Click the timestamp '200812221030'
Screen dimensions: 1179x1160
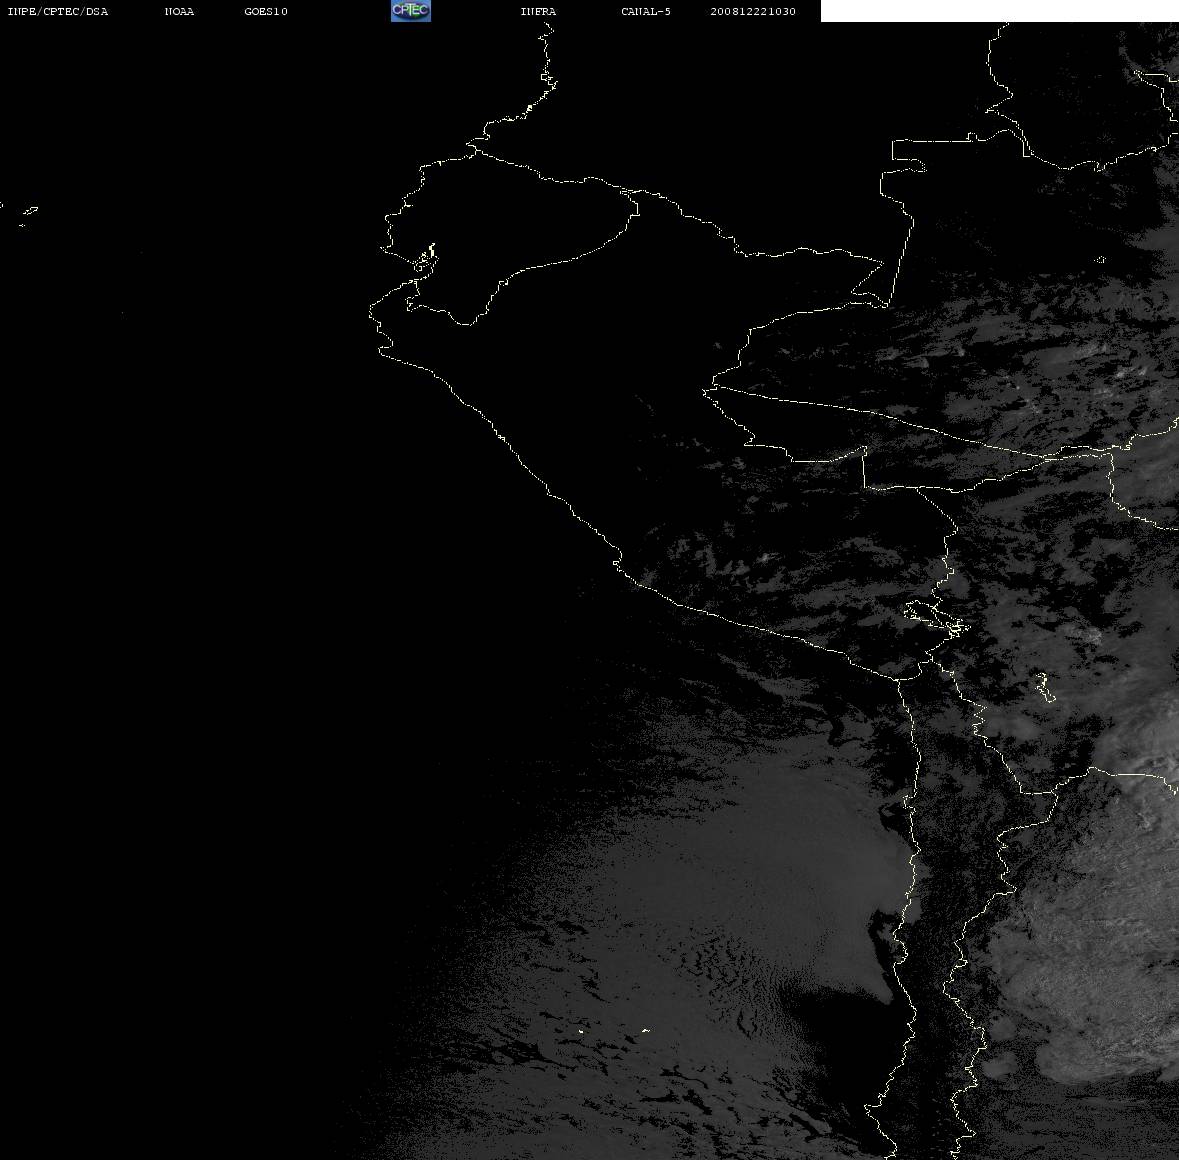(753, 11)
